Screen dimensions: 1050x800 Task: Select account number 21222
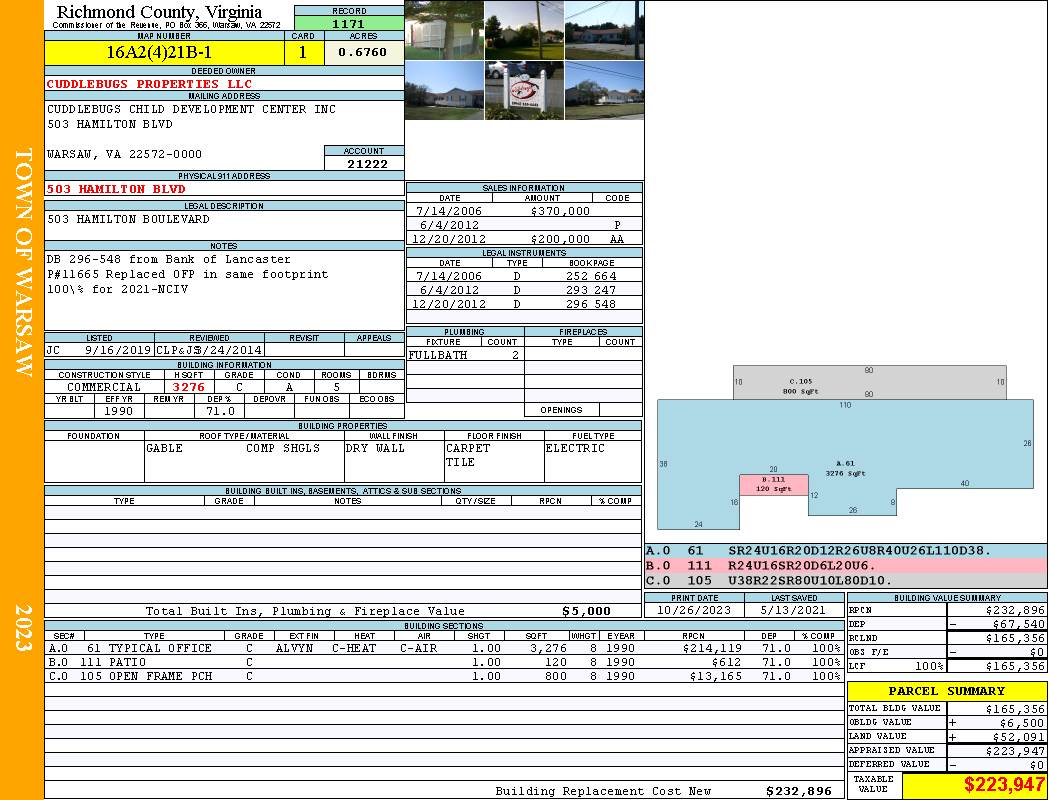pos(367,163)
